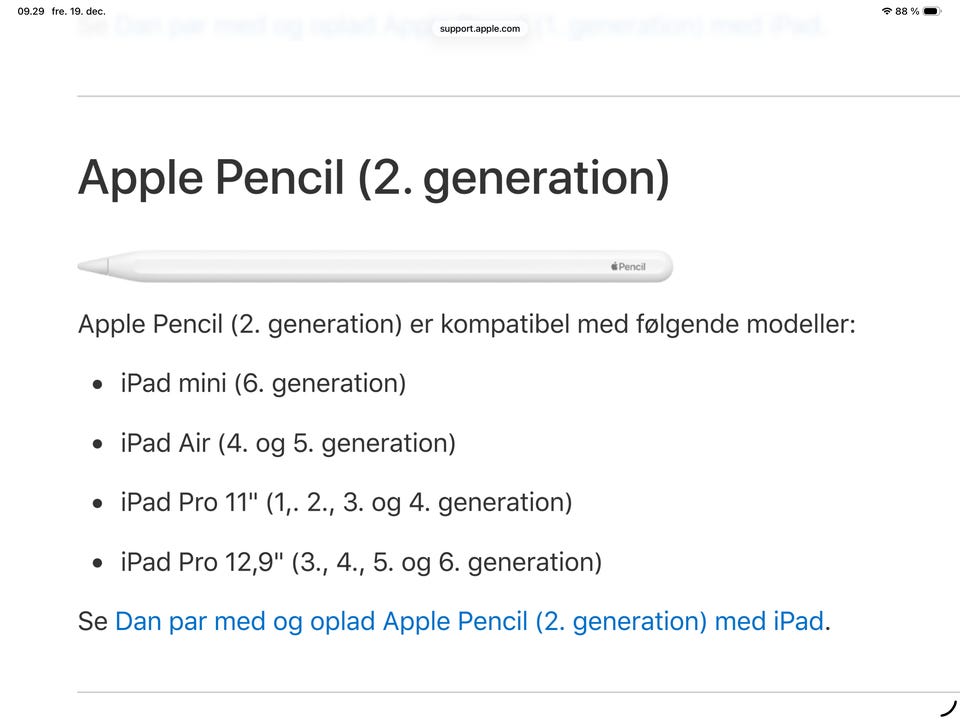Viewport: 960px width, 720px height.
Task: Tap the Apple Pencil (2. generation) heading
Action: coord(373,178)
